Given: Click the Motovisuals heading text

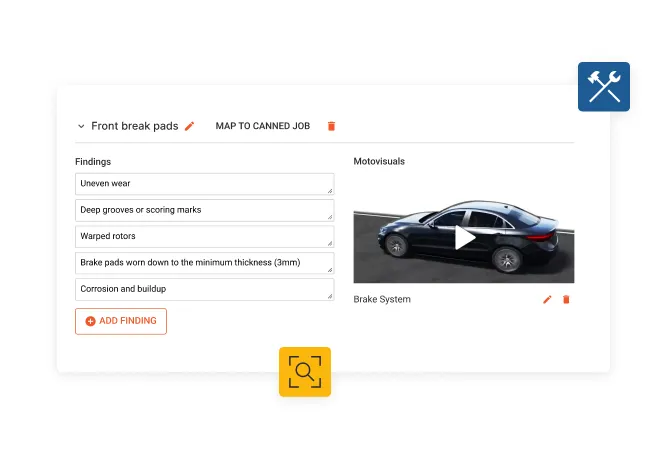Looking at the screenshot, I should (x=379, y=161).
